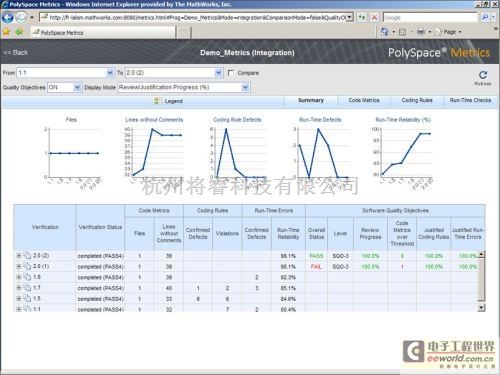Viewport: 500px width, 375px height.
Task: Switch to the Coding Rules tab
Action: 417,100
